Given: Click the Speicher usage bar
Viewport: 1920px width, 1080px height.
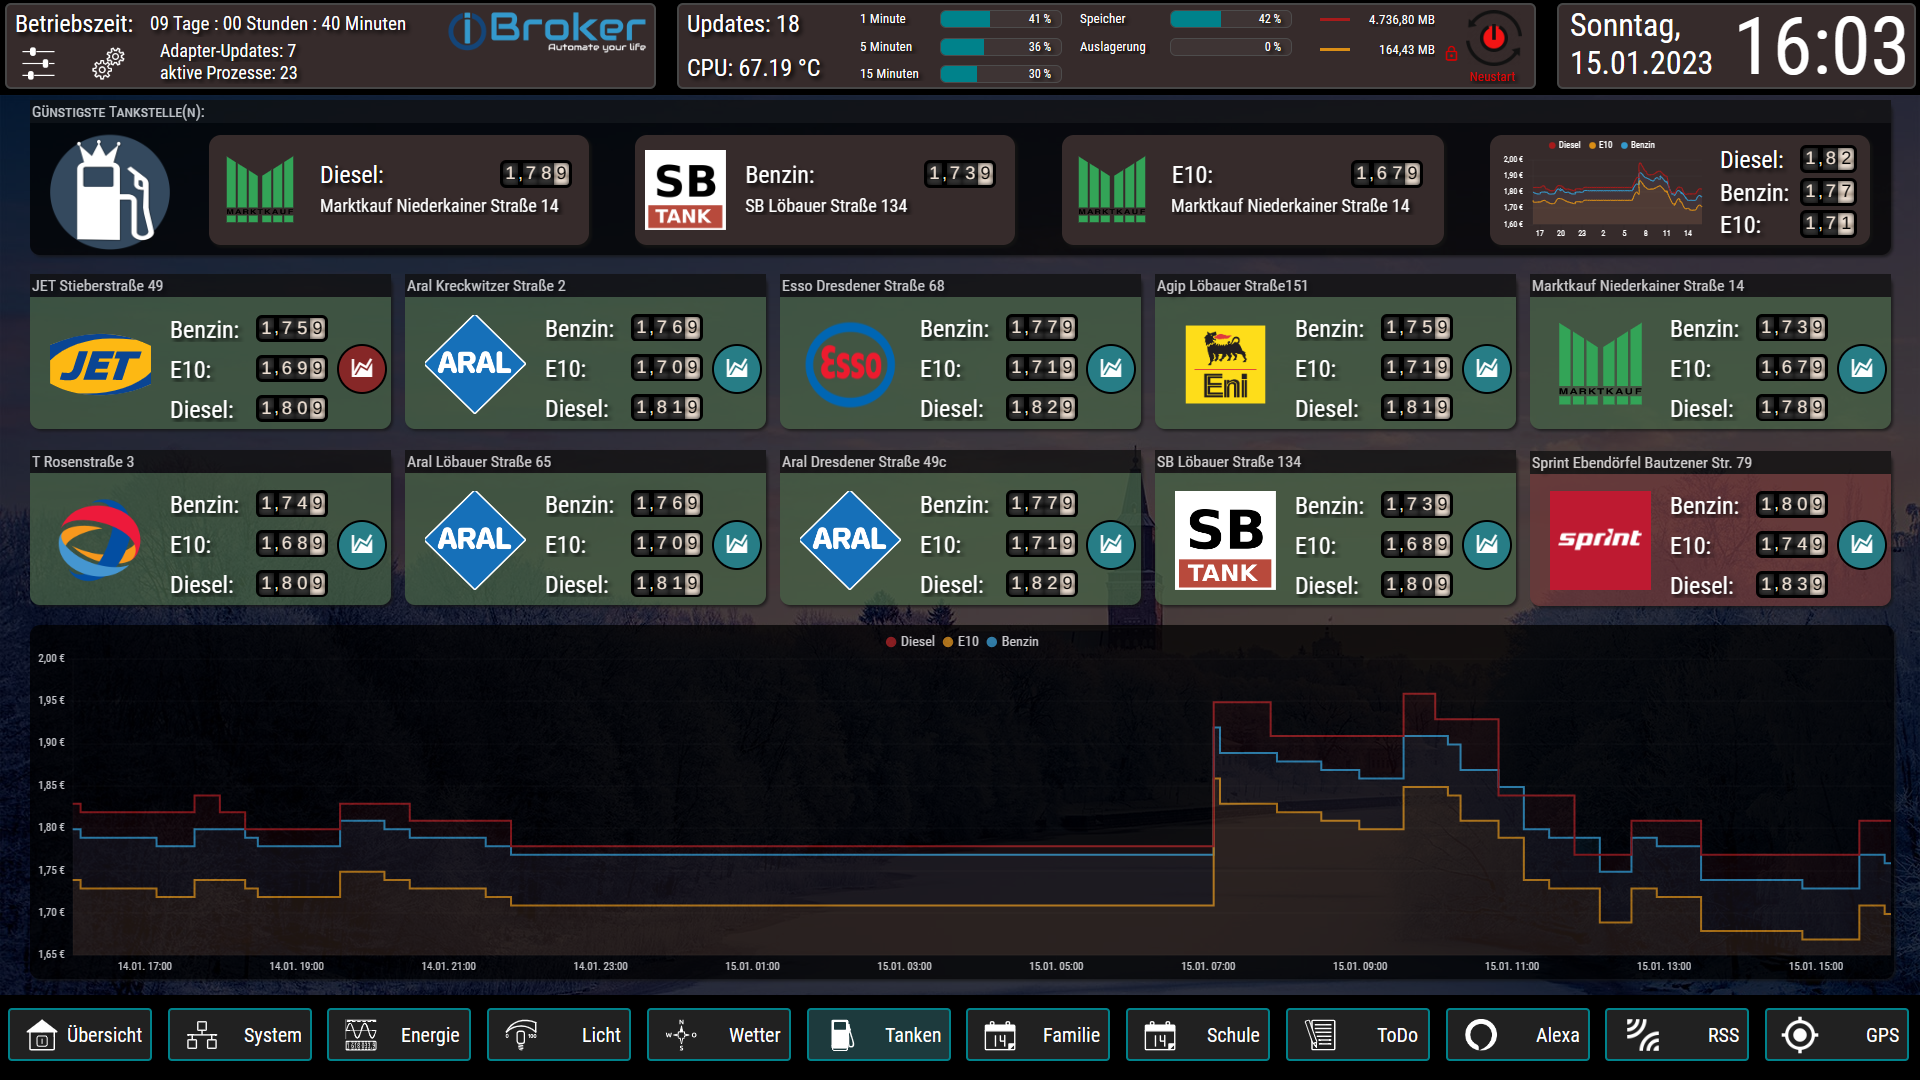Looking at the screenshot, I should click(1231, 19).
